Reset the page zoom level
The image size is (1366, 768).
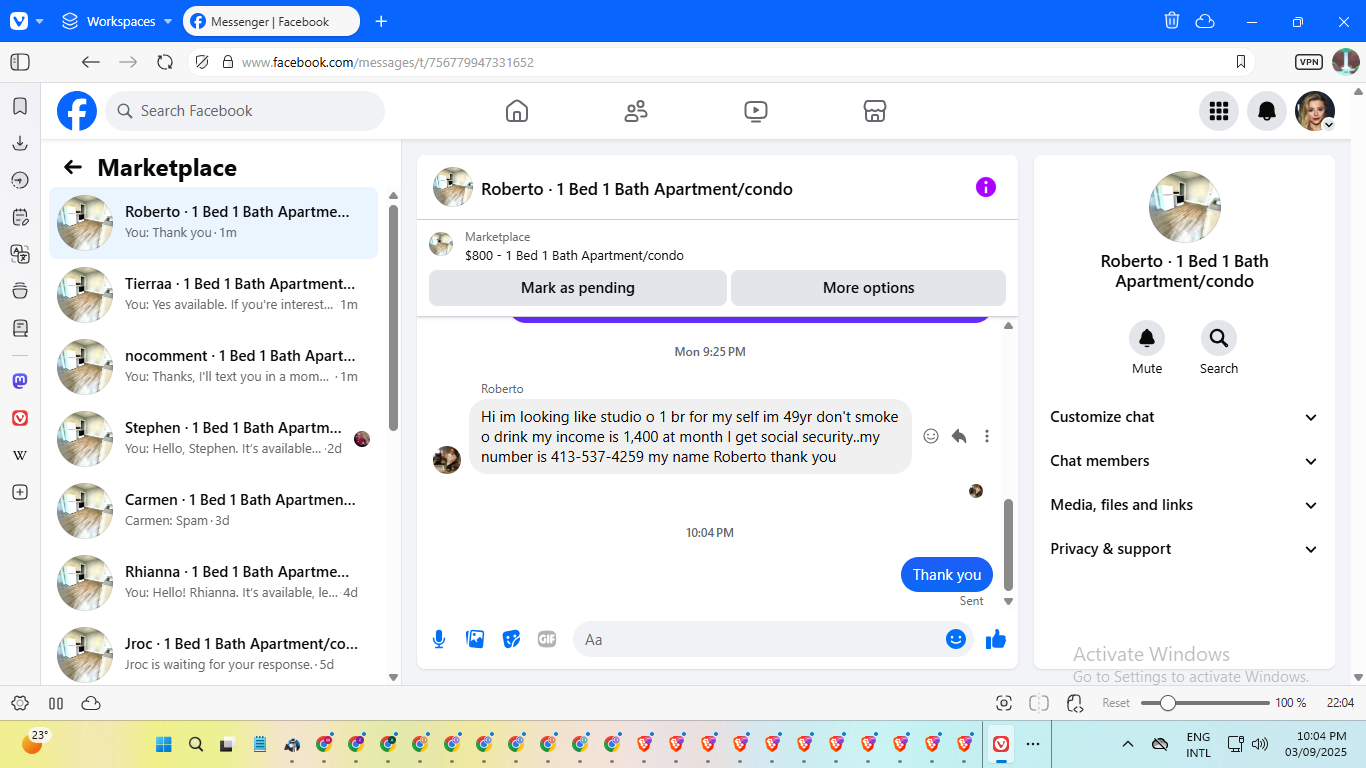[x=1116, y=703]
